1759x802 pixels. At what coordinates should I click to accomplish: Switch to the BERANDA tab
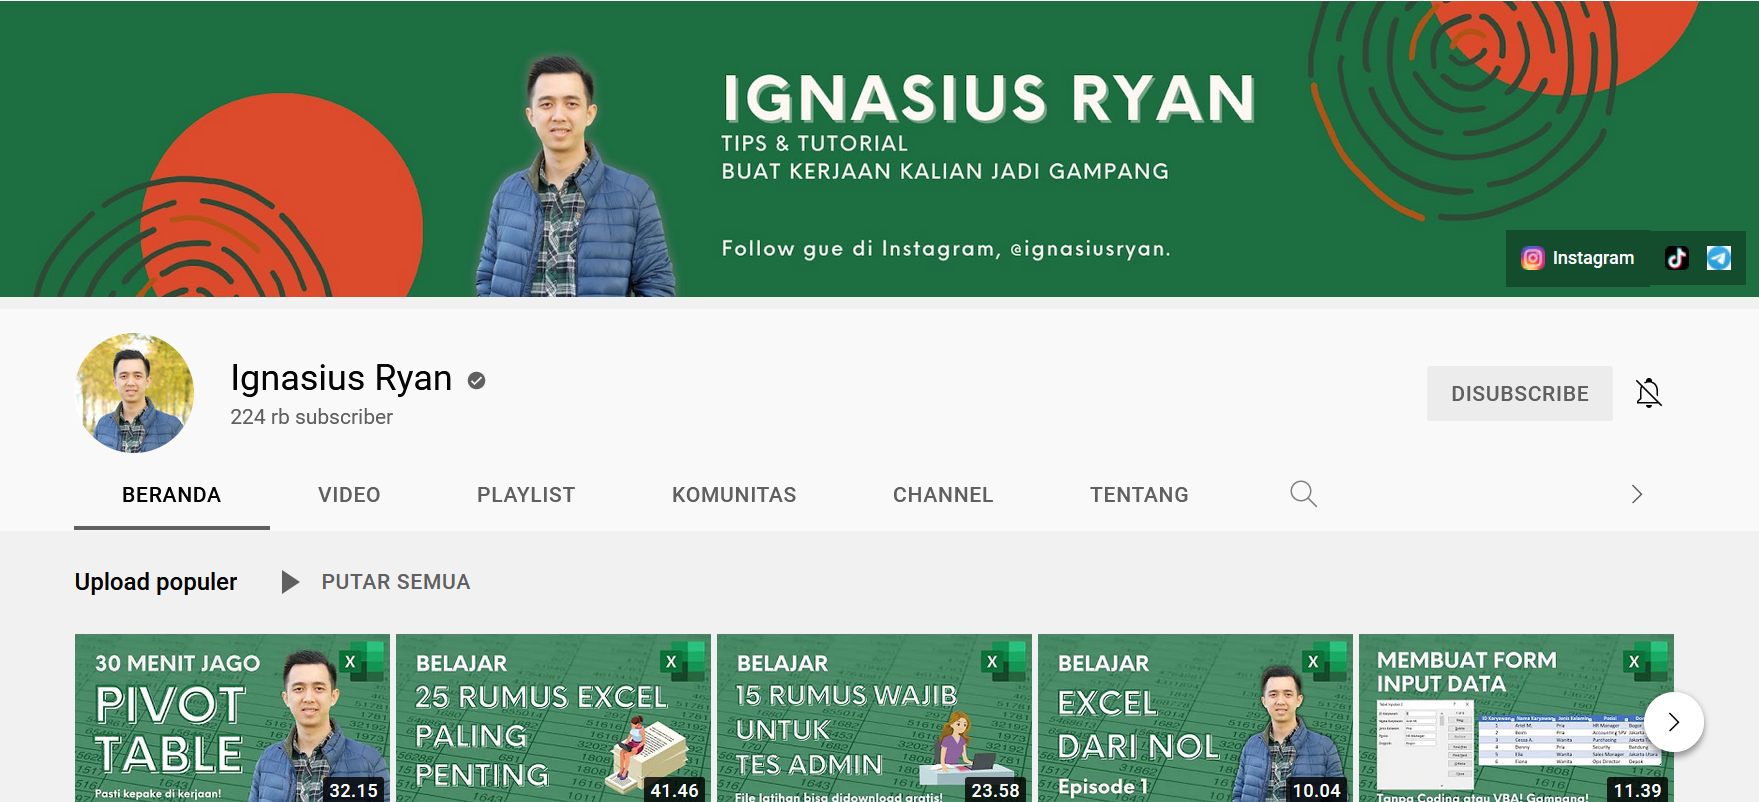(172, 495)
